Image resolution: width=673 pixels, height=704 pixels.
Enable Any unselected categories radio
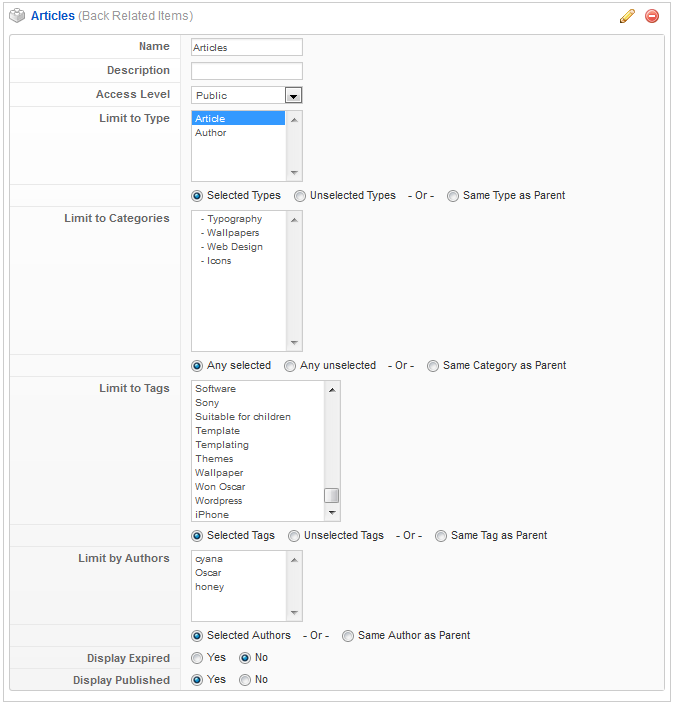click(290, 366)
